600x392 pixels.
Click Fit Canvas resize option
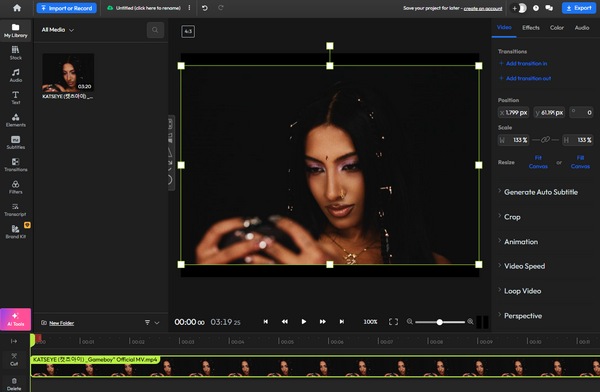(538, 162)
